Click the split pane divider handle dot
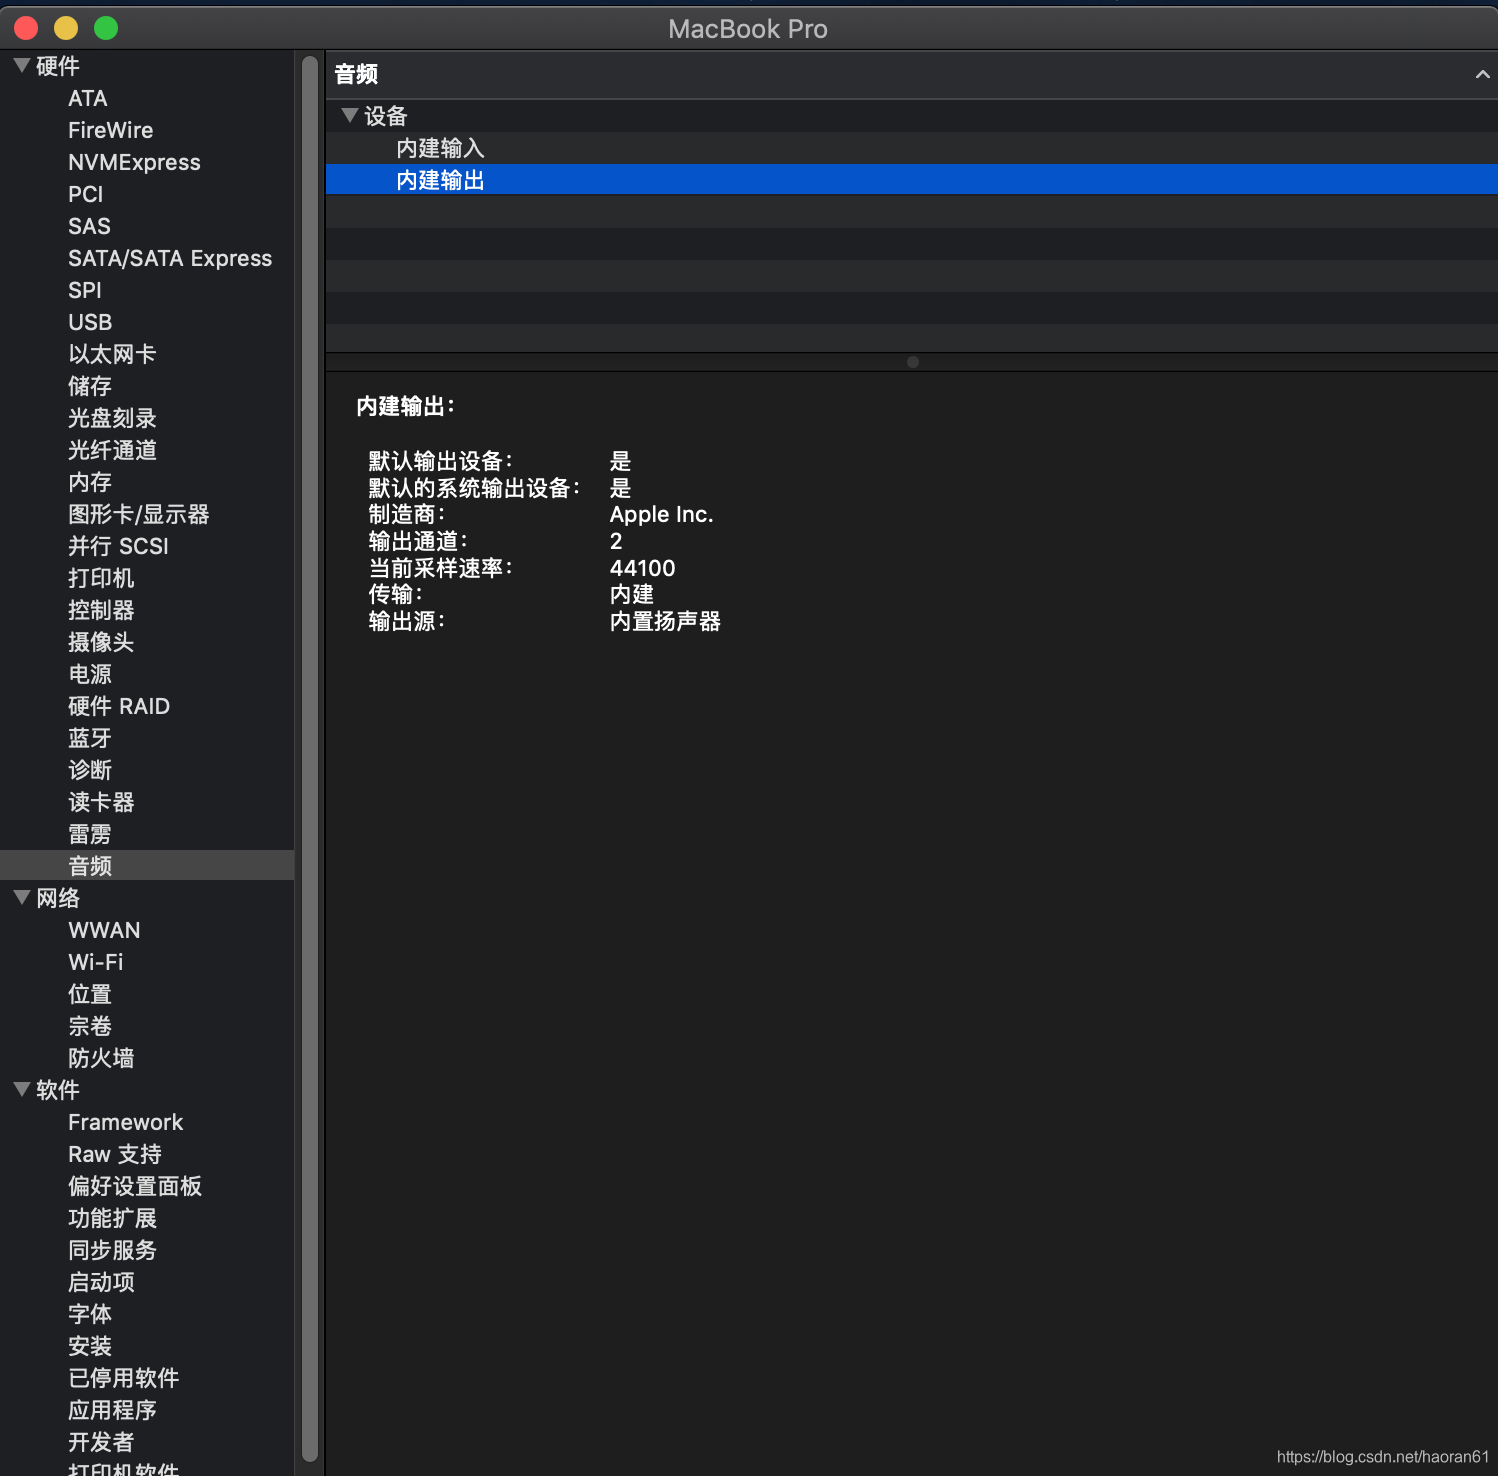 (x=913, y=362)
